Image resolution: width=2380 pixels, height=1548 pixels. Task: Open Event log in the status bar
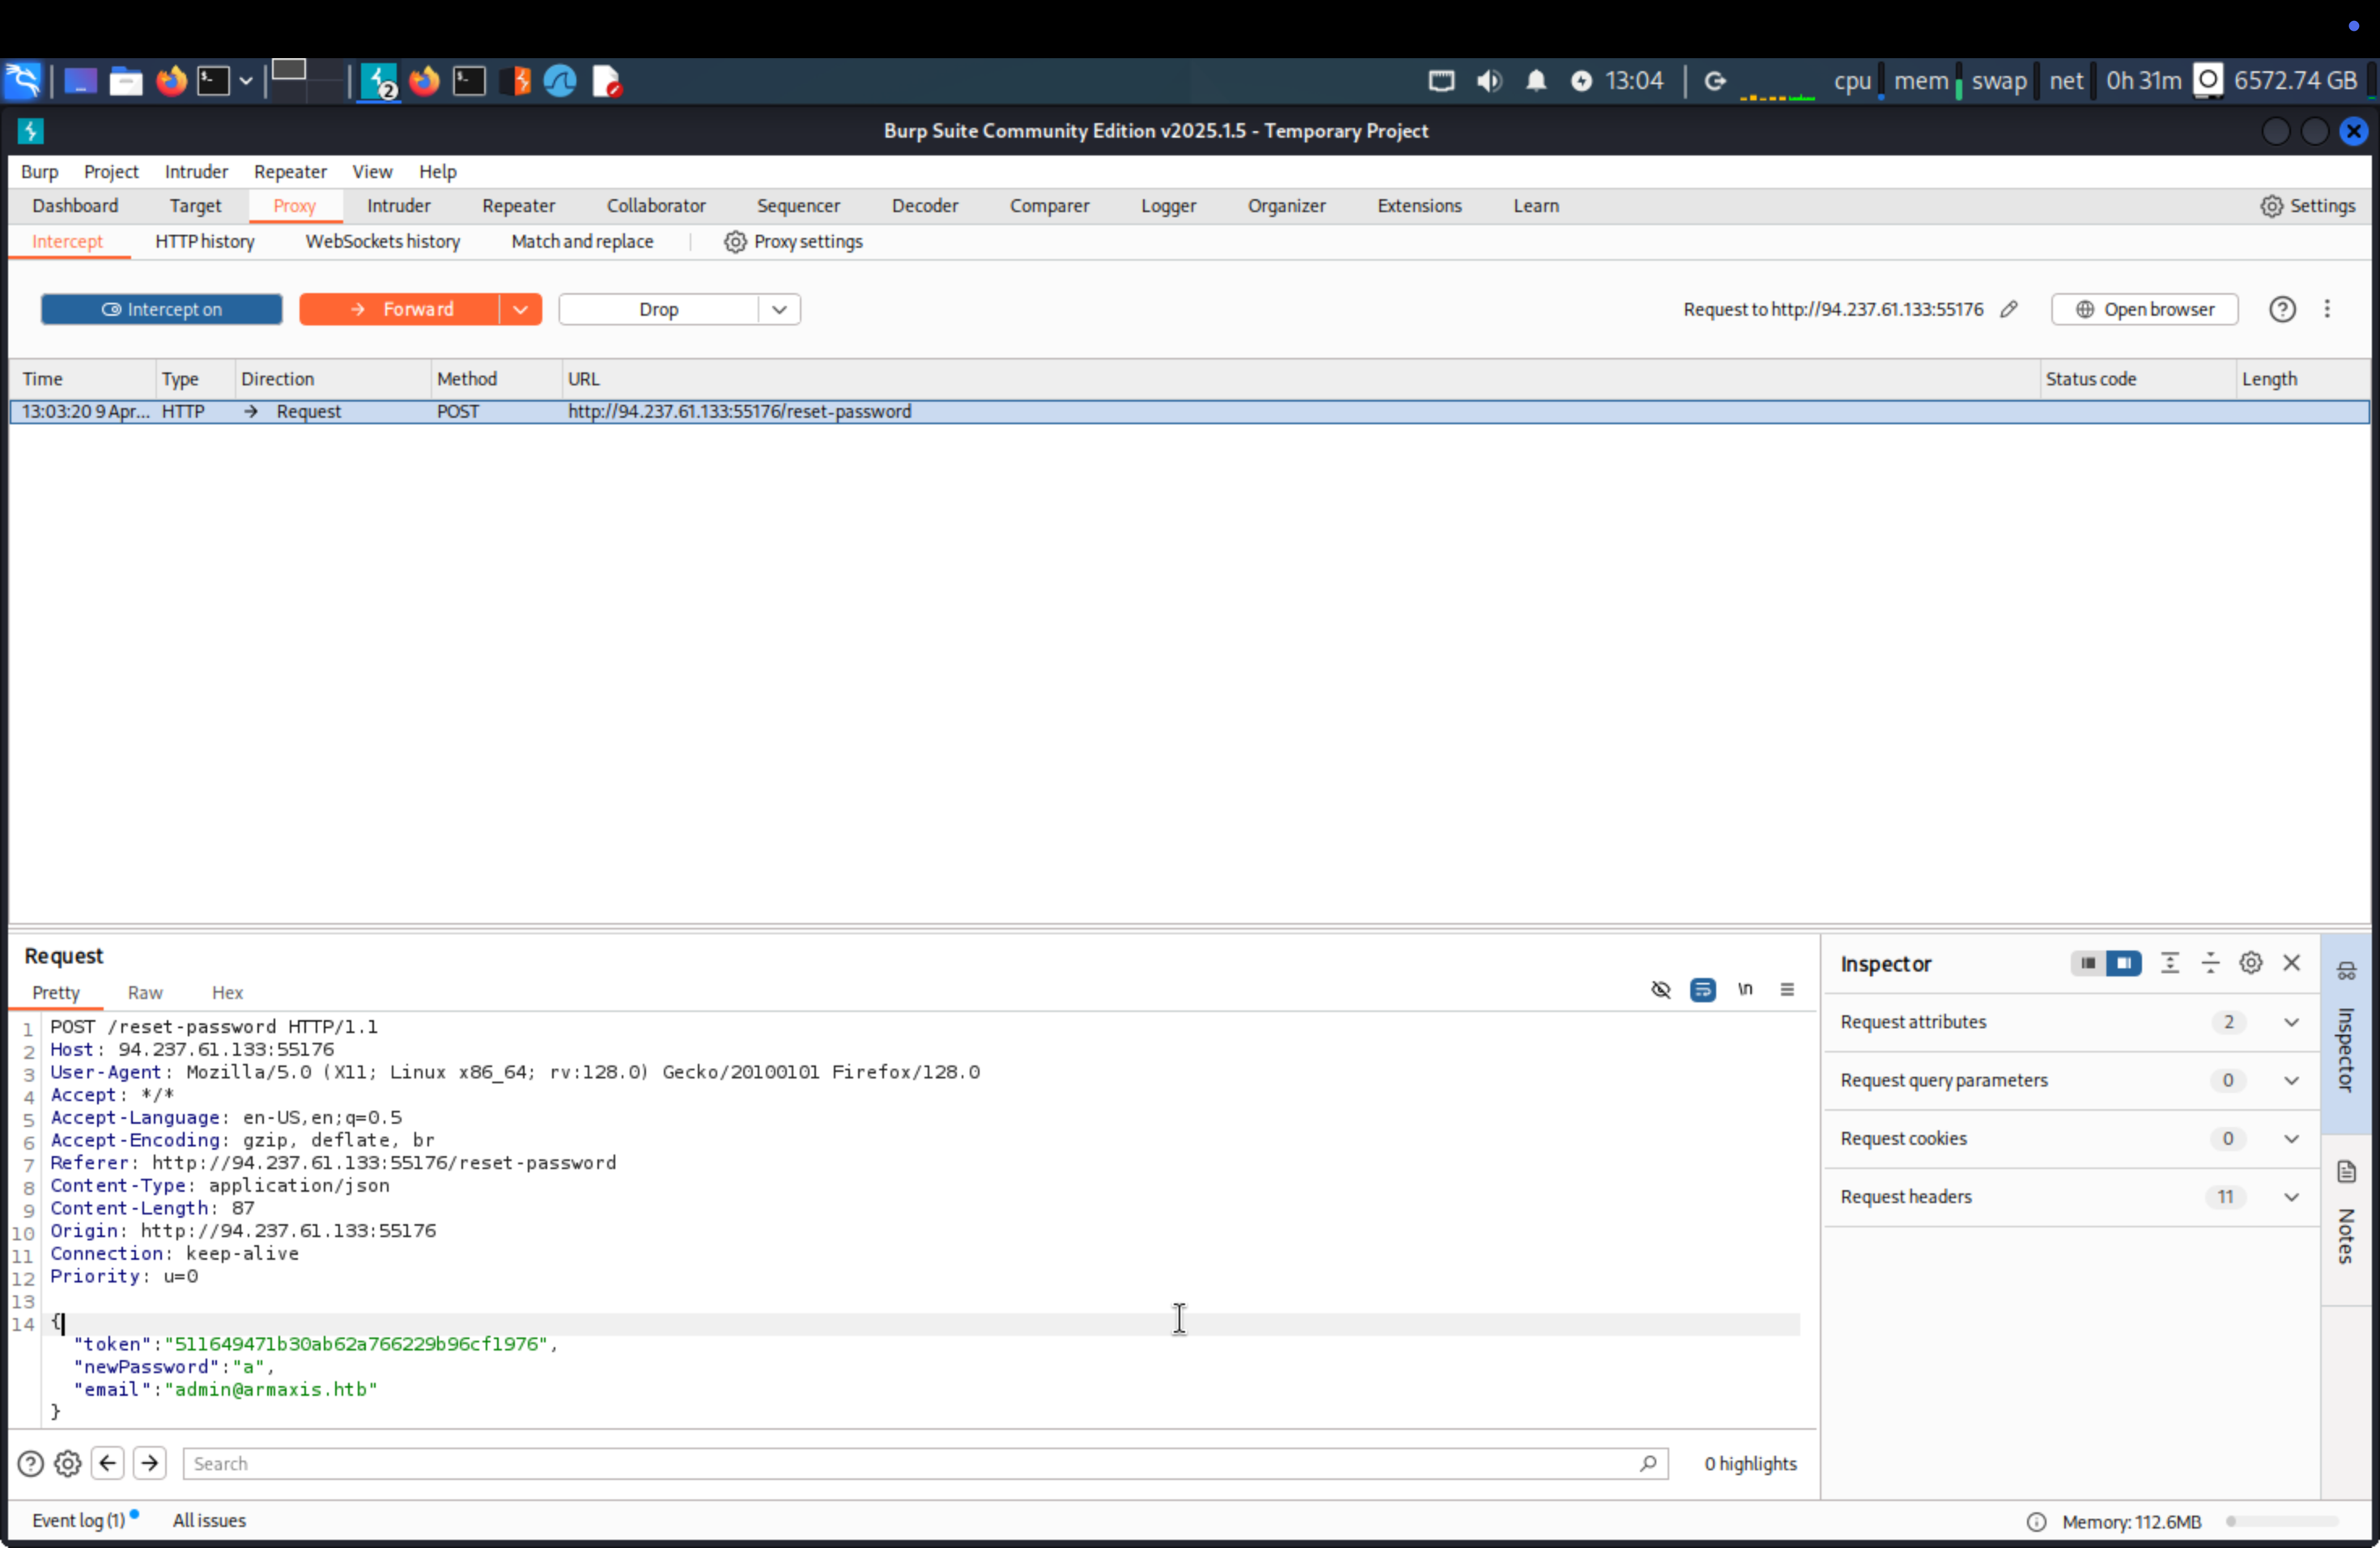tap(78, 1520)
